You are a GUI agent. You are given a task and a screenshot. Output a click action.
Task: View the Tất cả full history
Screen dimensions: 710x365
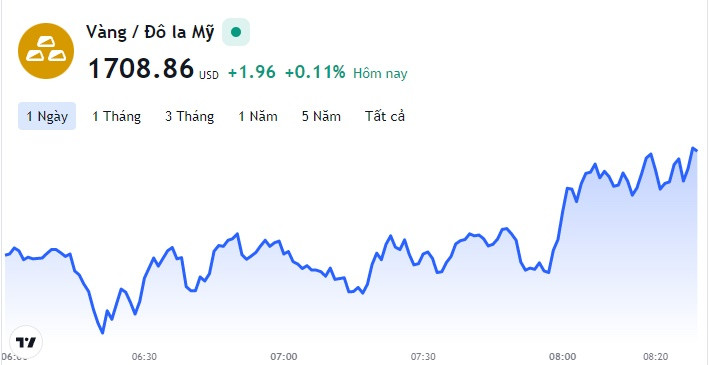click(x=385, y=116)
